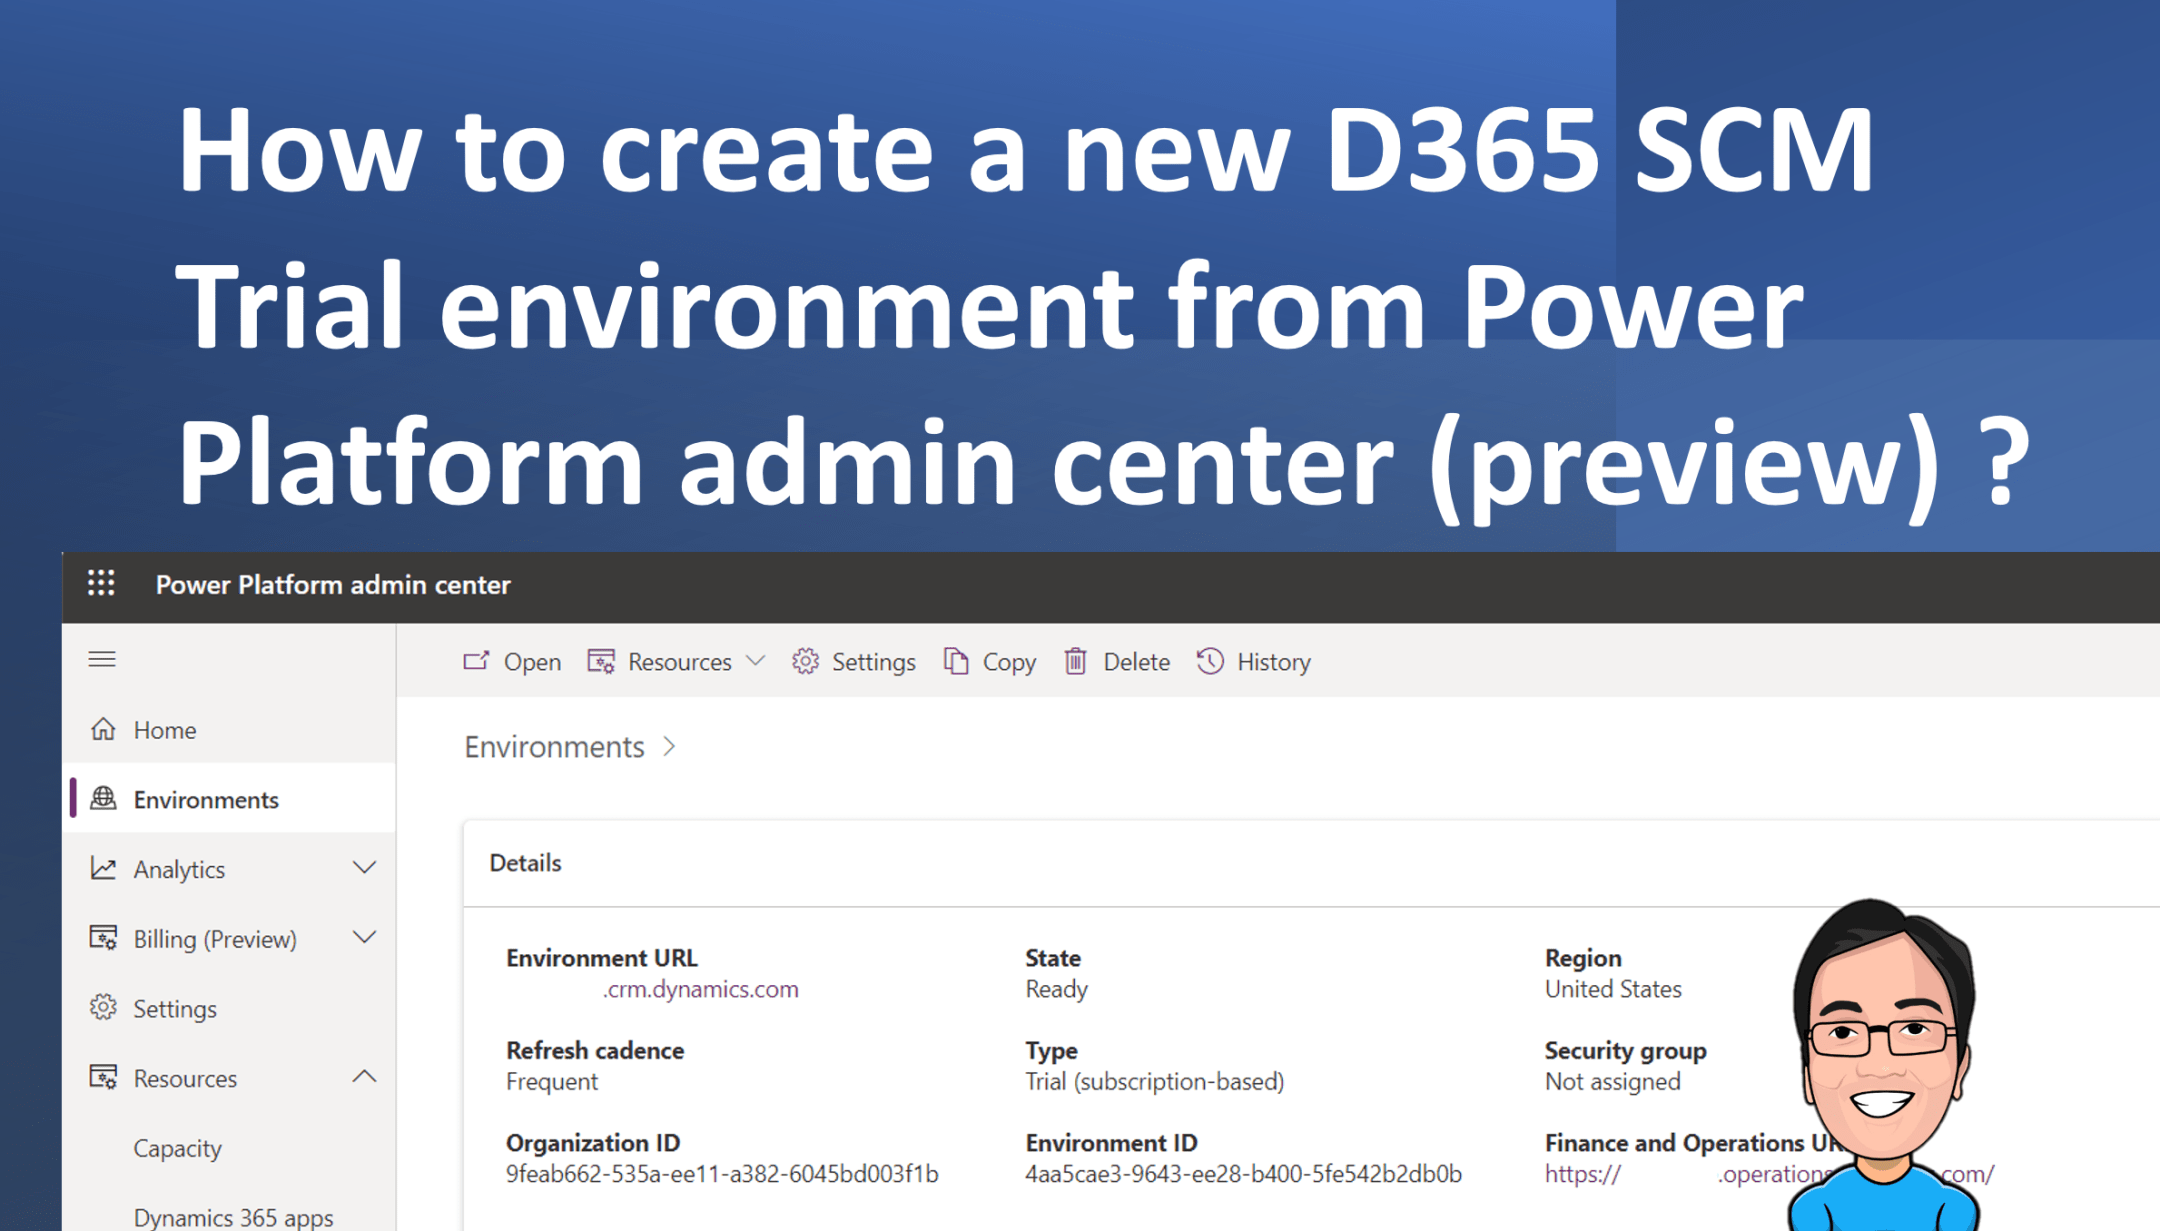This screenshot has width=2160, height=1231.
Task: Click the Environment ID value text
Action: click(x=1243, y=1174)
